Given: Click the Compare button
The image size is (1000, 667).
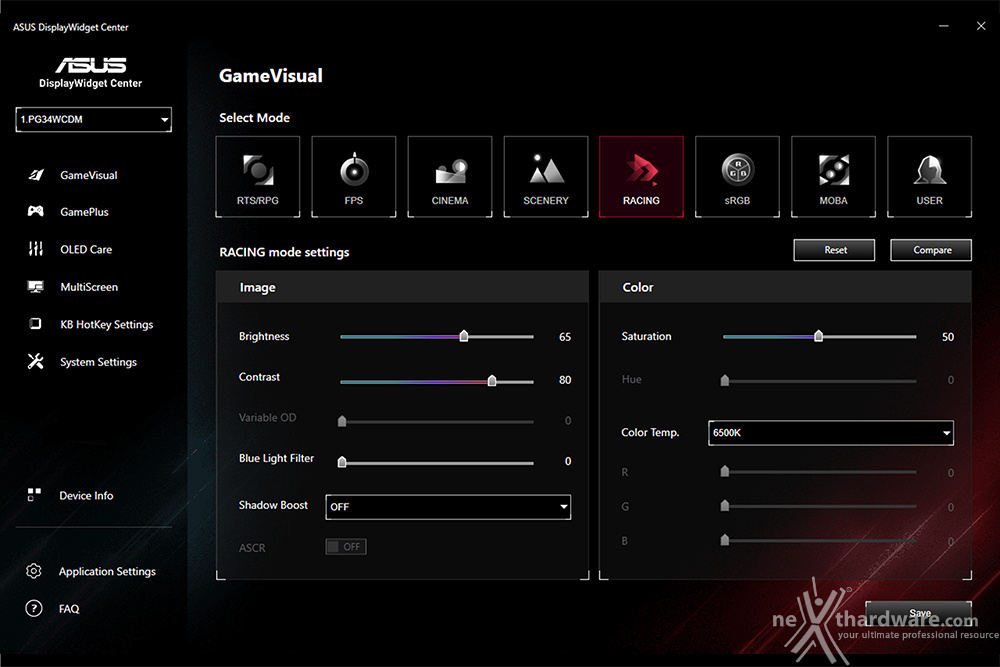Looking at the screenshot, I should click(x=931, y=250).
